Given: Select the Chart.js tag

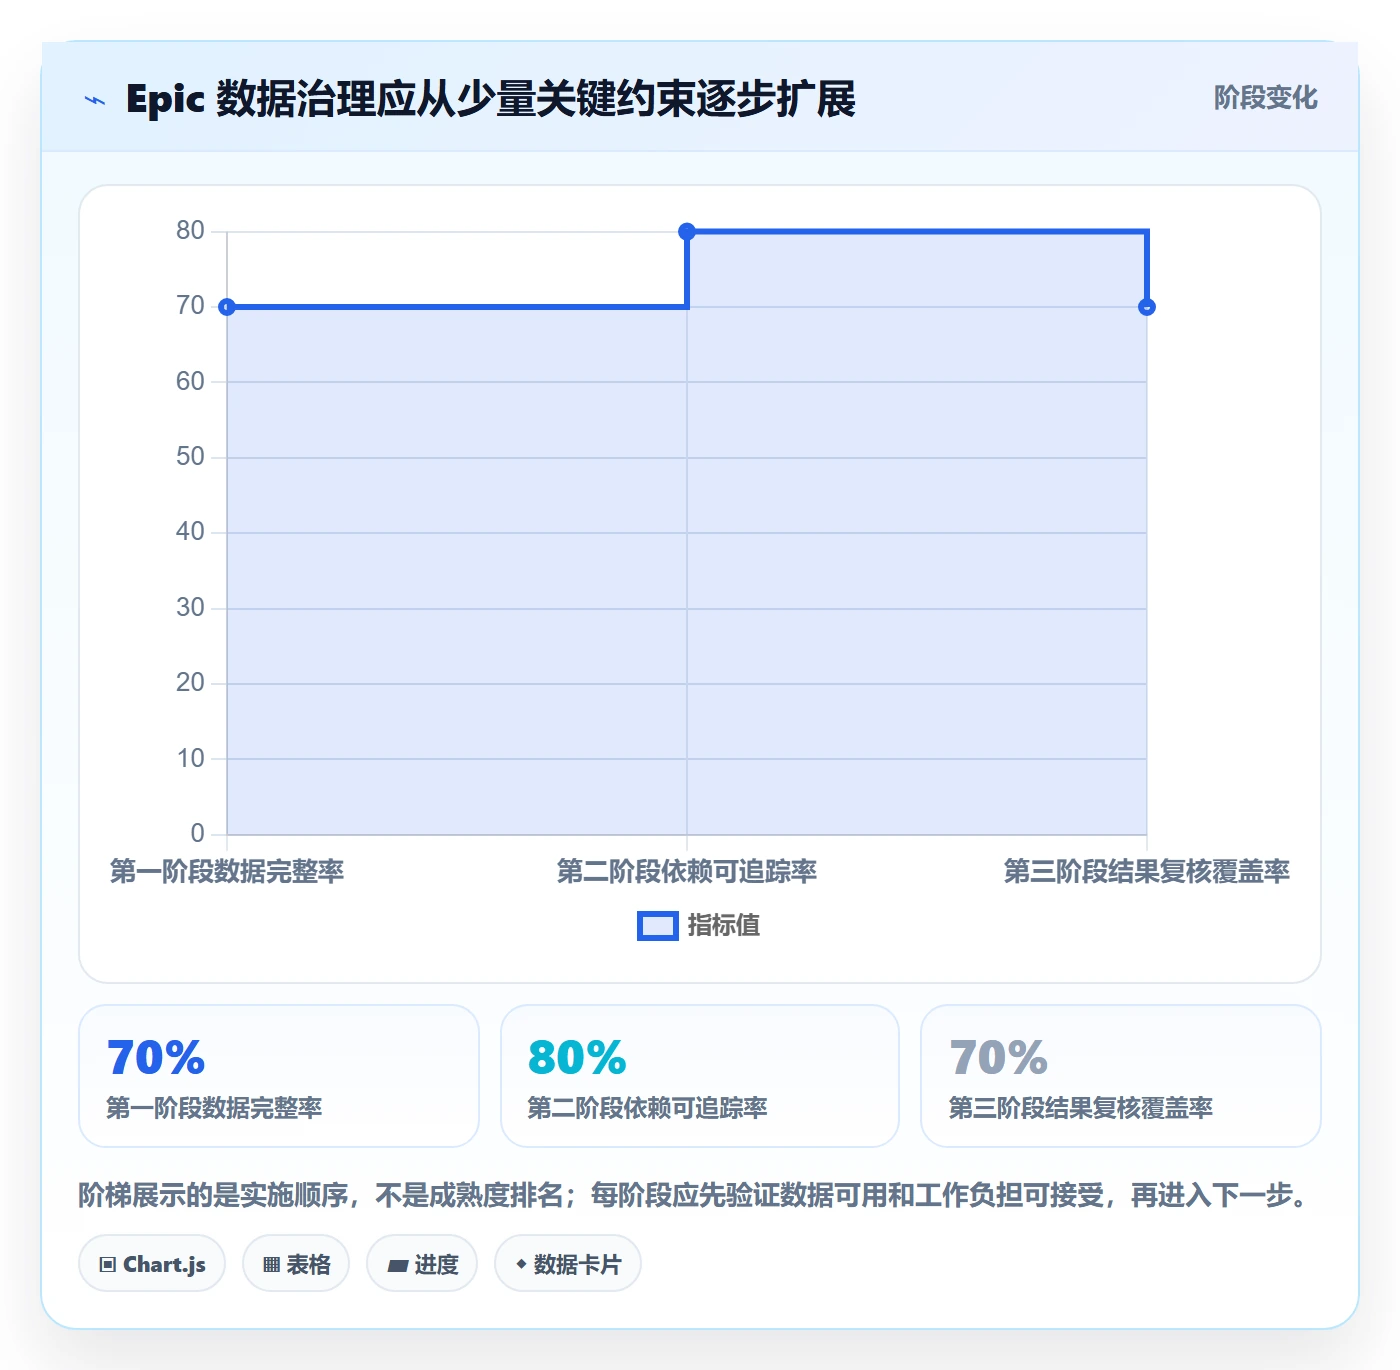Looking at the screenshot, I should (x=152, y=1264).
